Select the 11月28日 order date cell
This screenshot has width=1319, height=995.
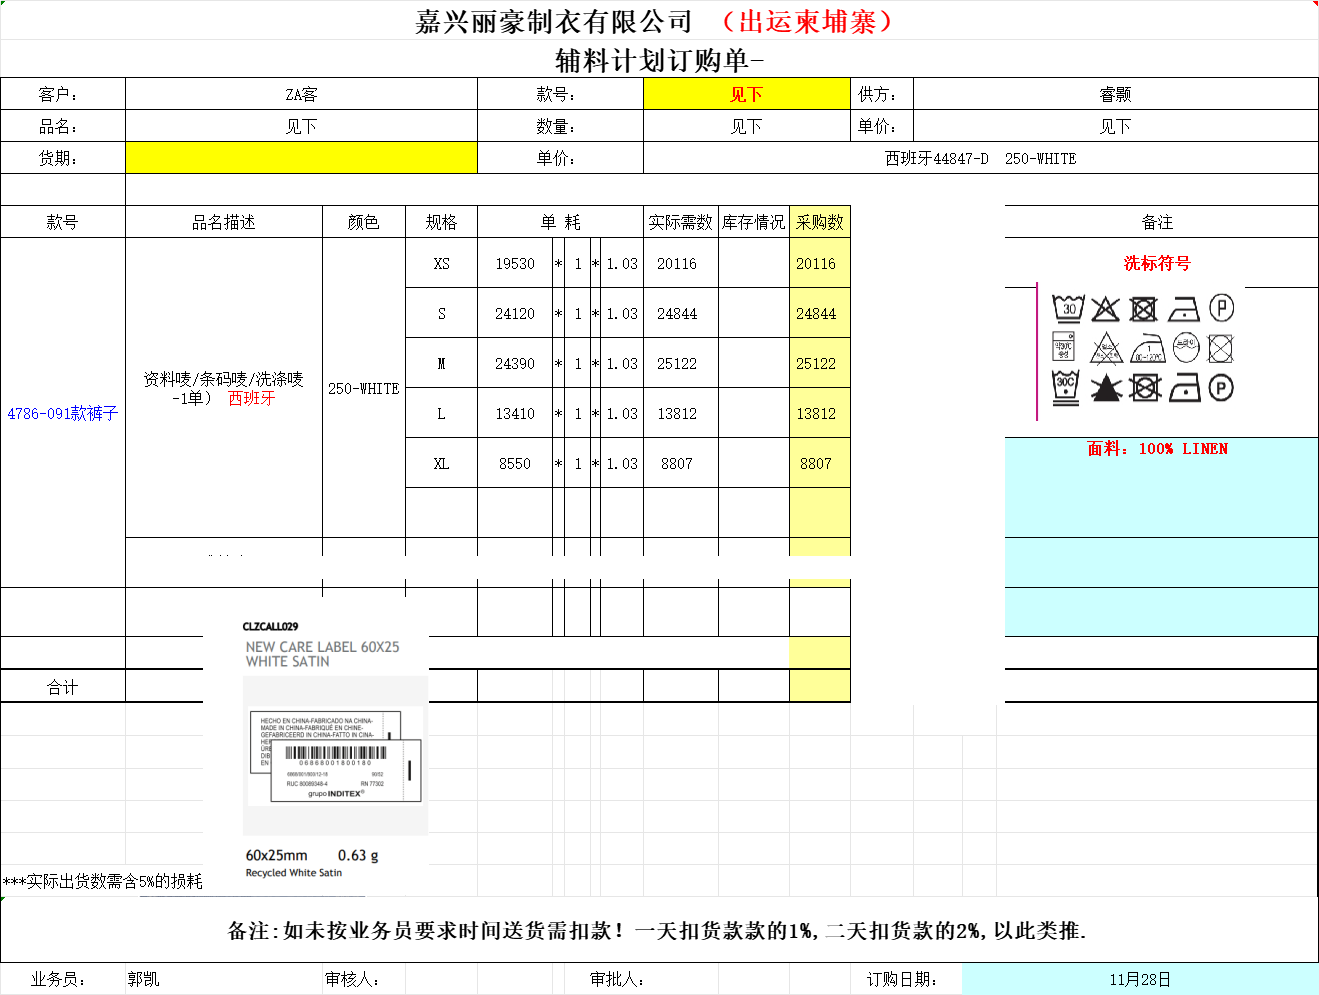coord(1139,979)
